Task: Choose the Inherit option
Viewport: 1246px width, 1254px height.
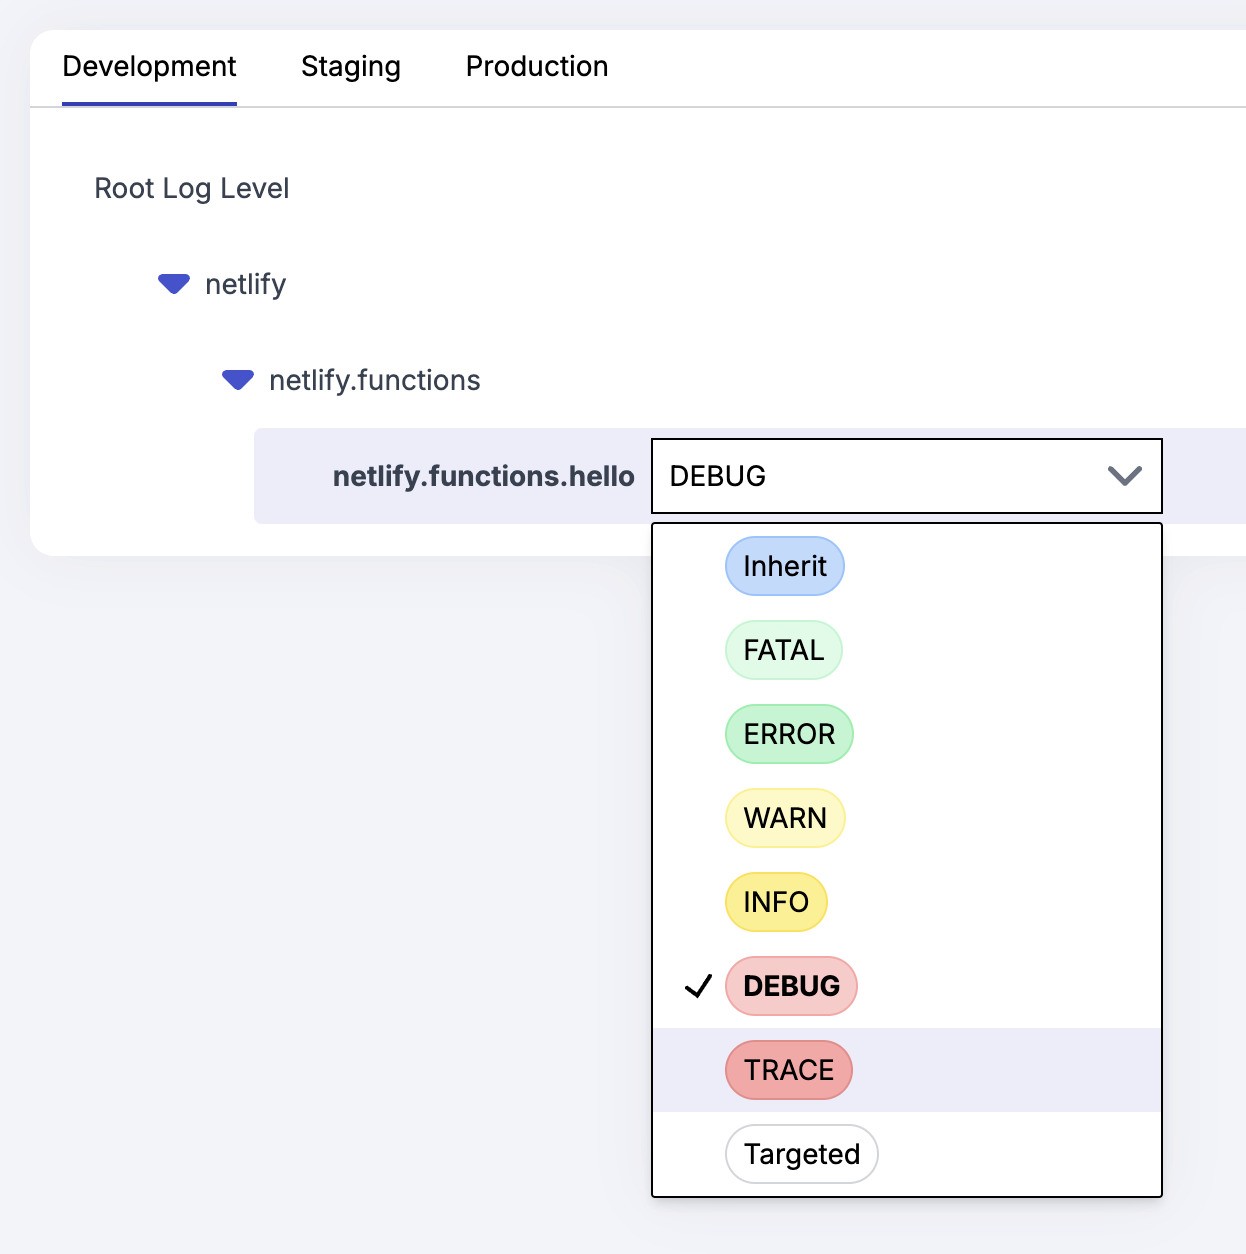Action: point(785,566)
